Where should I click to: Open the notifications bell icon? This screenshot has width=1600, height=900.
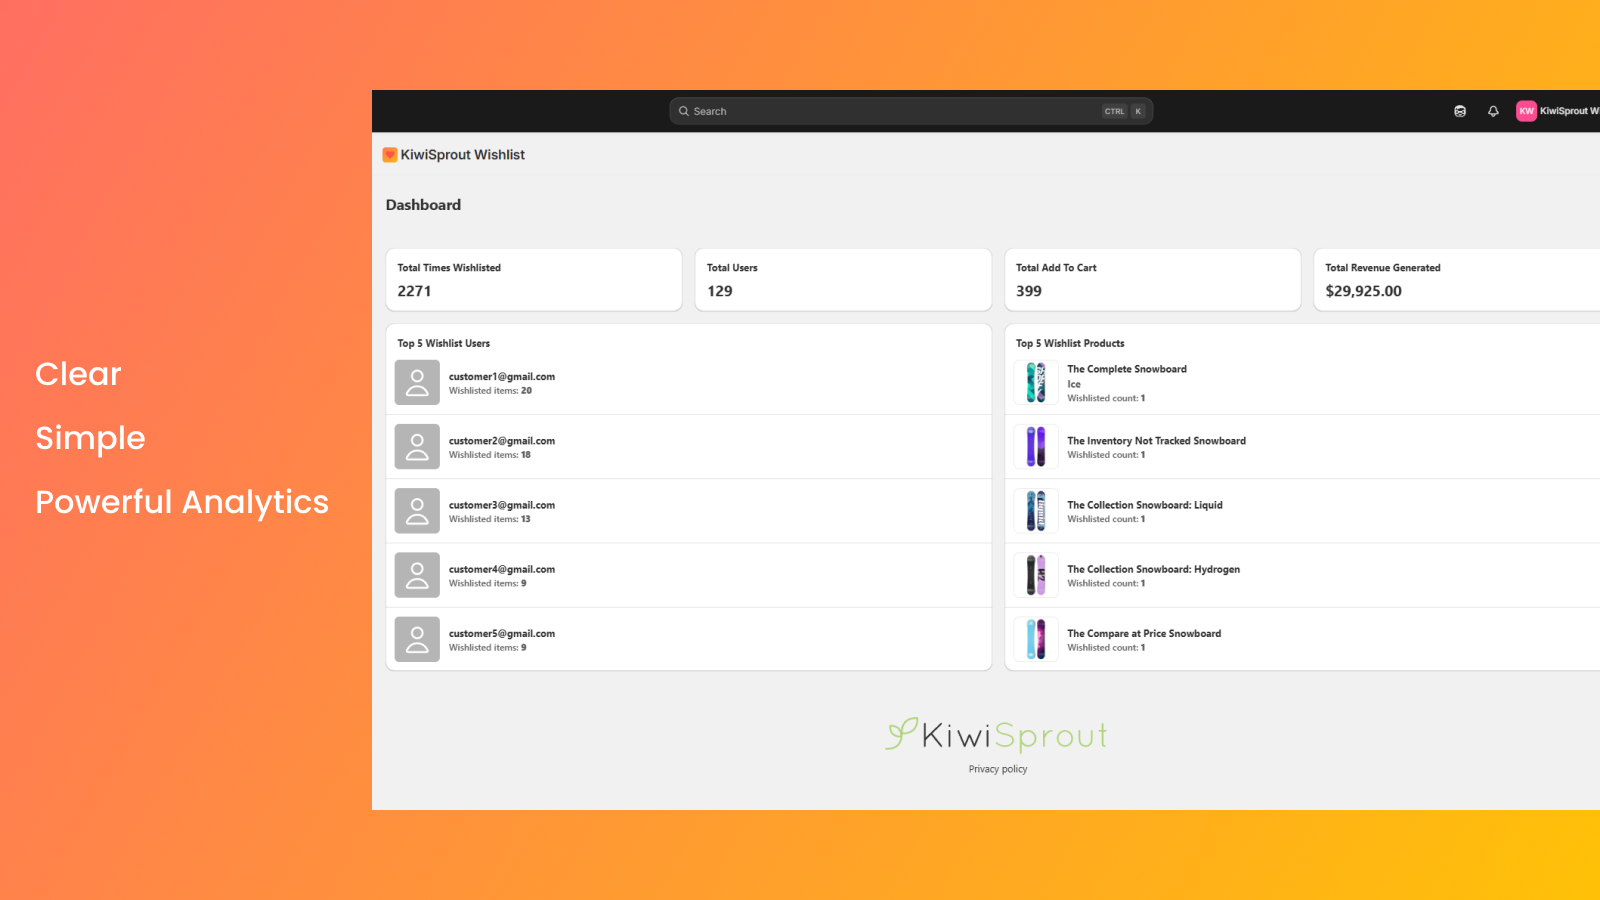point(1493,111)
